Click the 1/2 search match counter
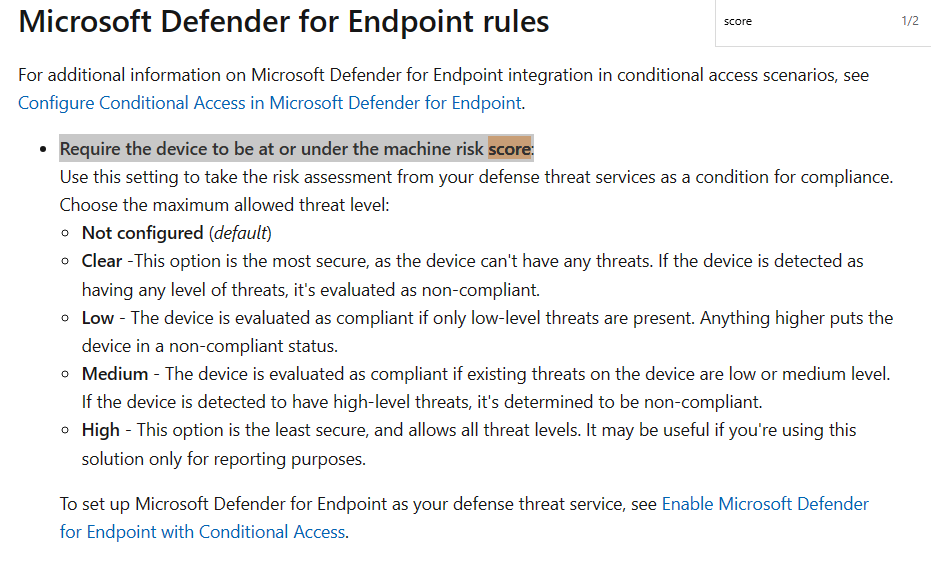Image resolution: width=931 pixels, height=582 pixels. pyautogui.click(x=910, y=21)
